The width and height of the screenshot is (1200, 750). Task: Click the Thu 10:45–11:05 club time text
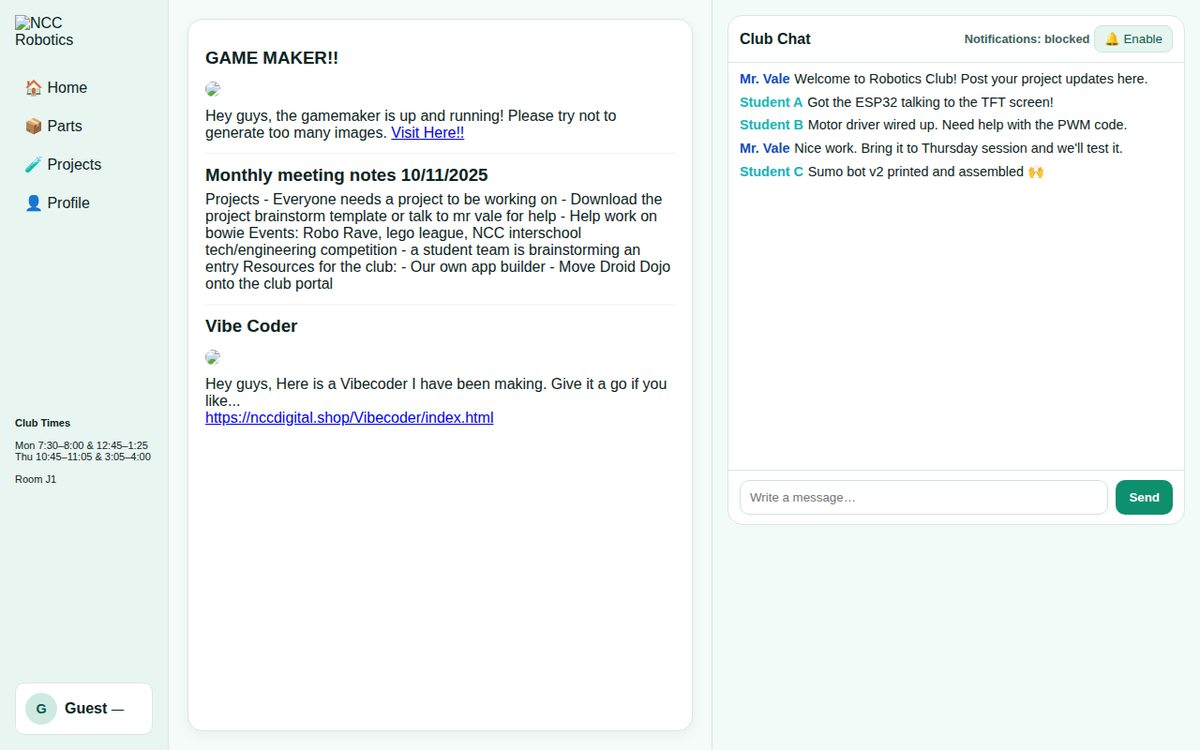[x=83, y=457]
